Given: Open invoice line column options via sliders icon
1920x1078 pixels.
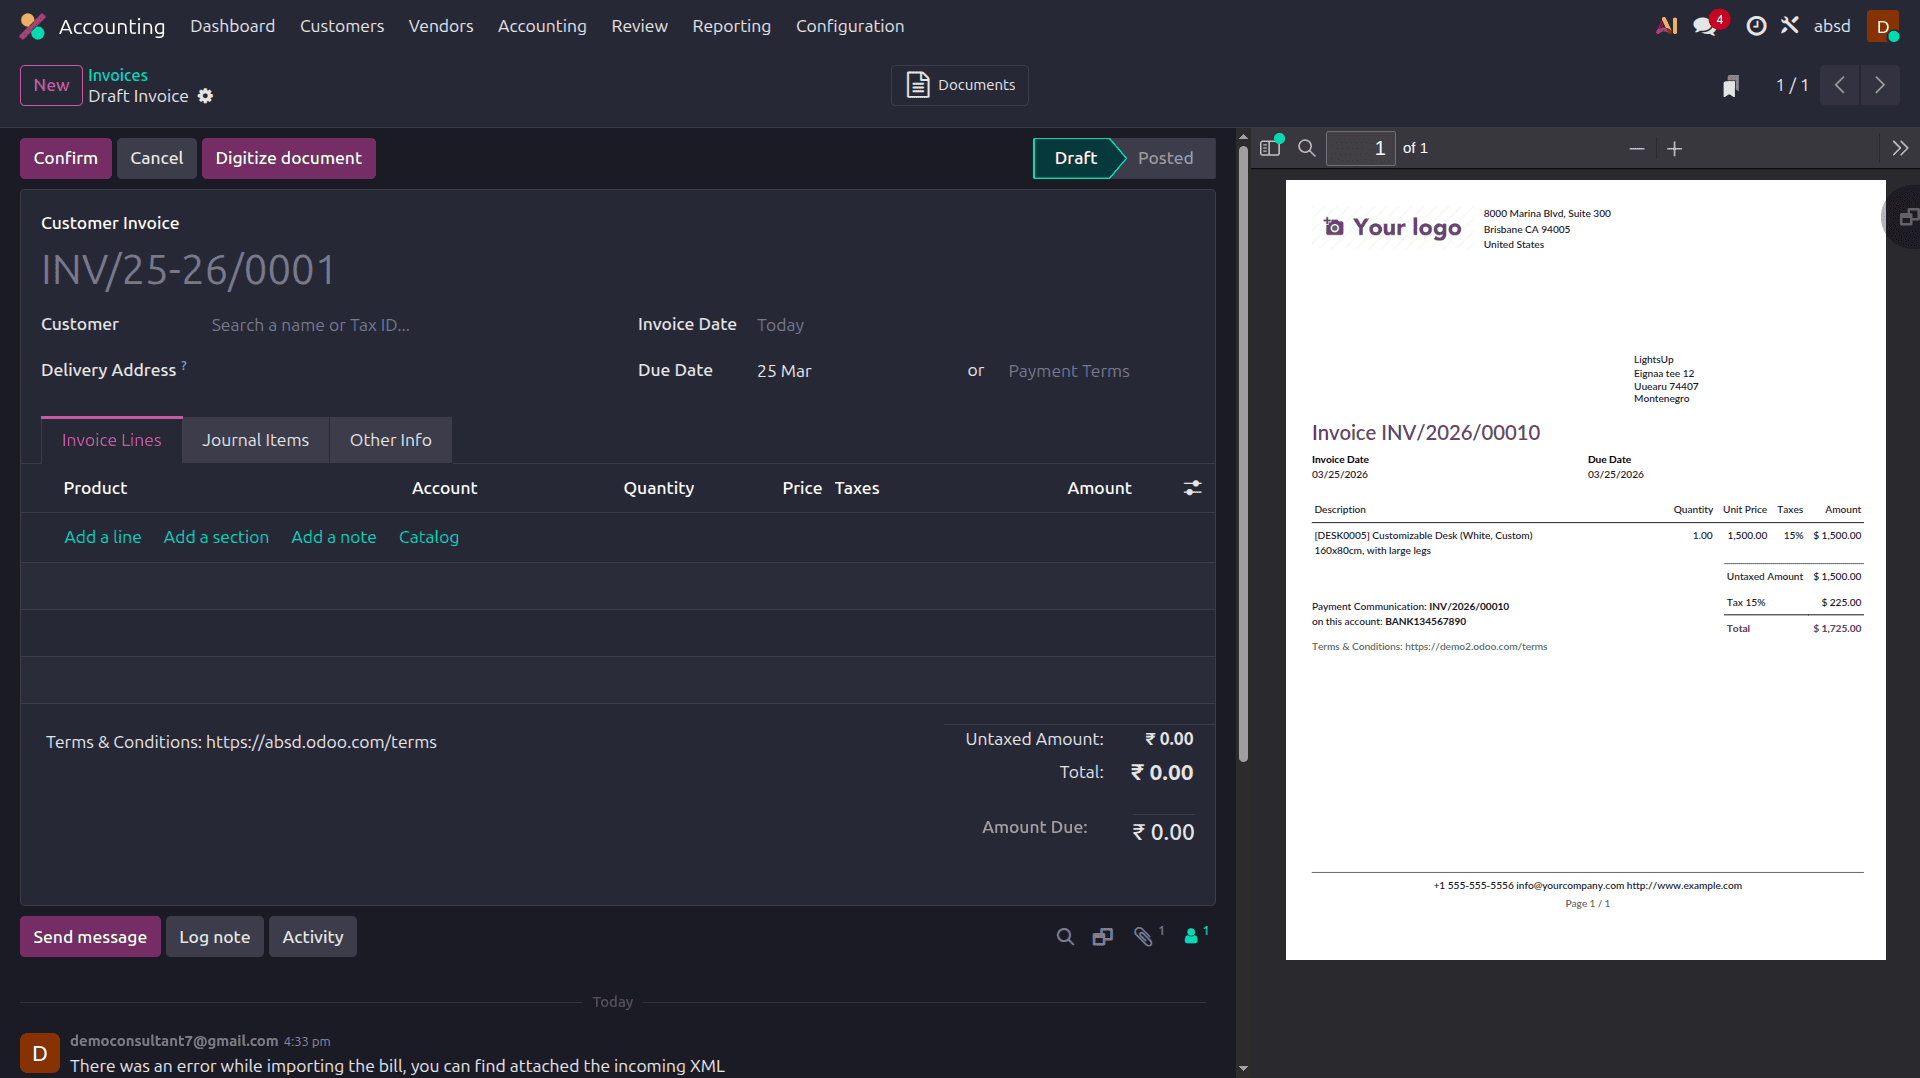Looking at the screenshot, I should pyautogui.click(x=1192, y=488).
